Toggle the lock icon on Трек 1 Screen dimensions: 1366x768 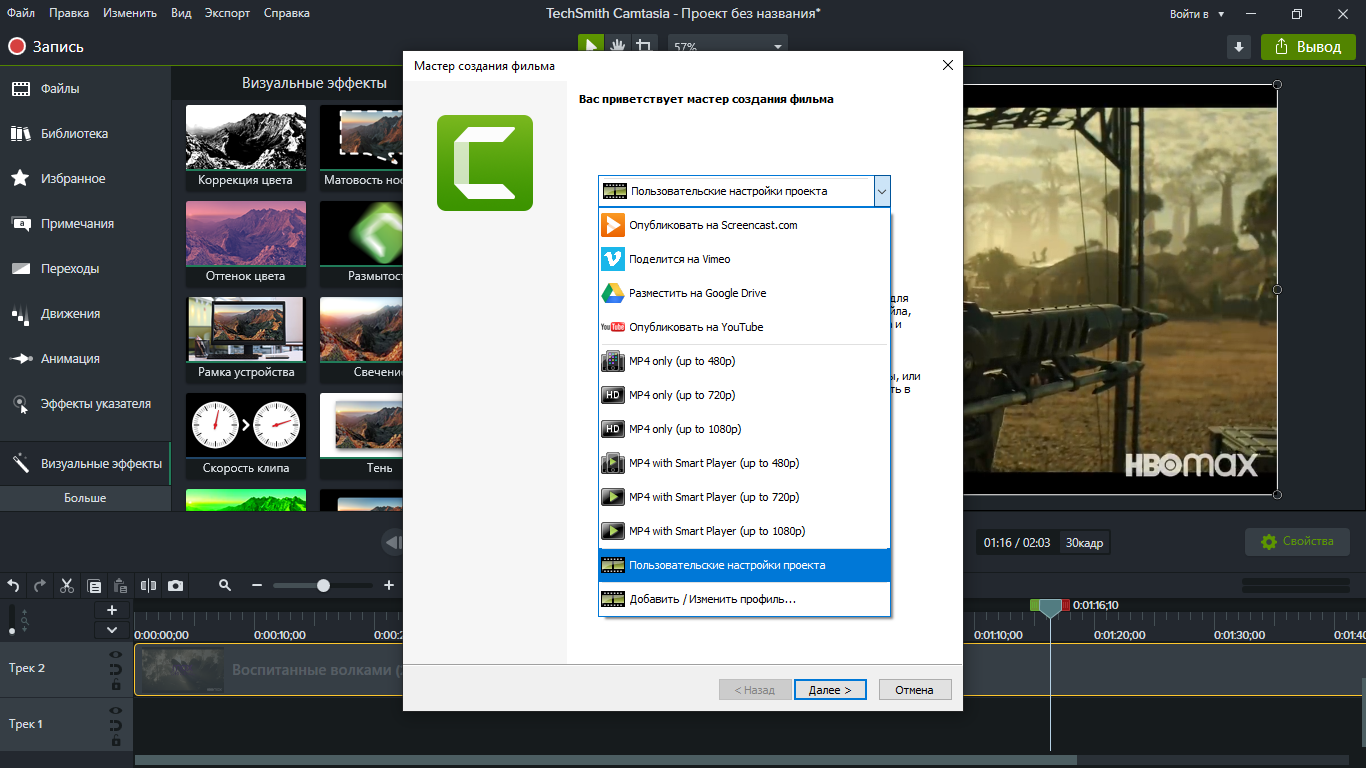point(116,742)
